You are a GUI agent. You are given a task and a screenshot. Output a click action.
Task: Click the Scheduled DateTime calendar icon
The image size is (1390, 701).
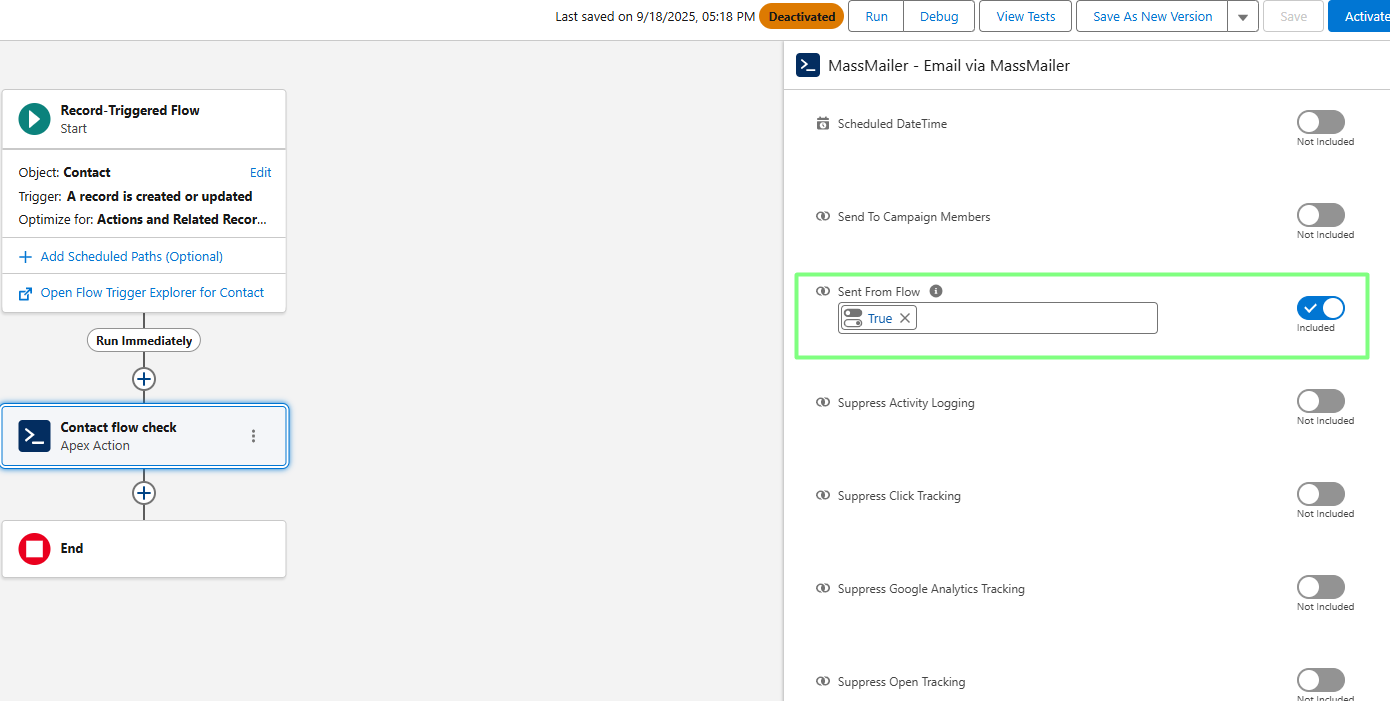823,124
